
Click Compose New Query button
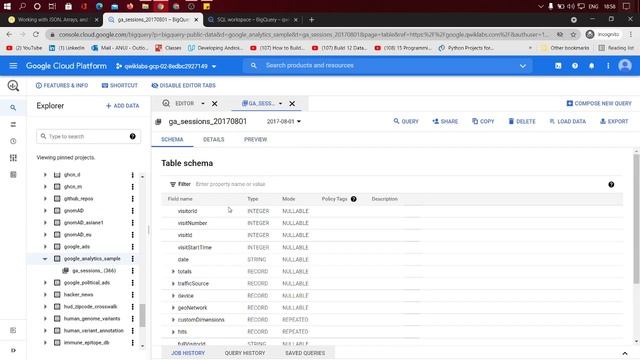(599, 104)
